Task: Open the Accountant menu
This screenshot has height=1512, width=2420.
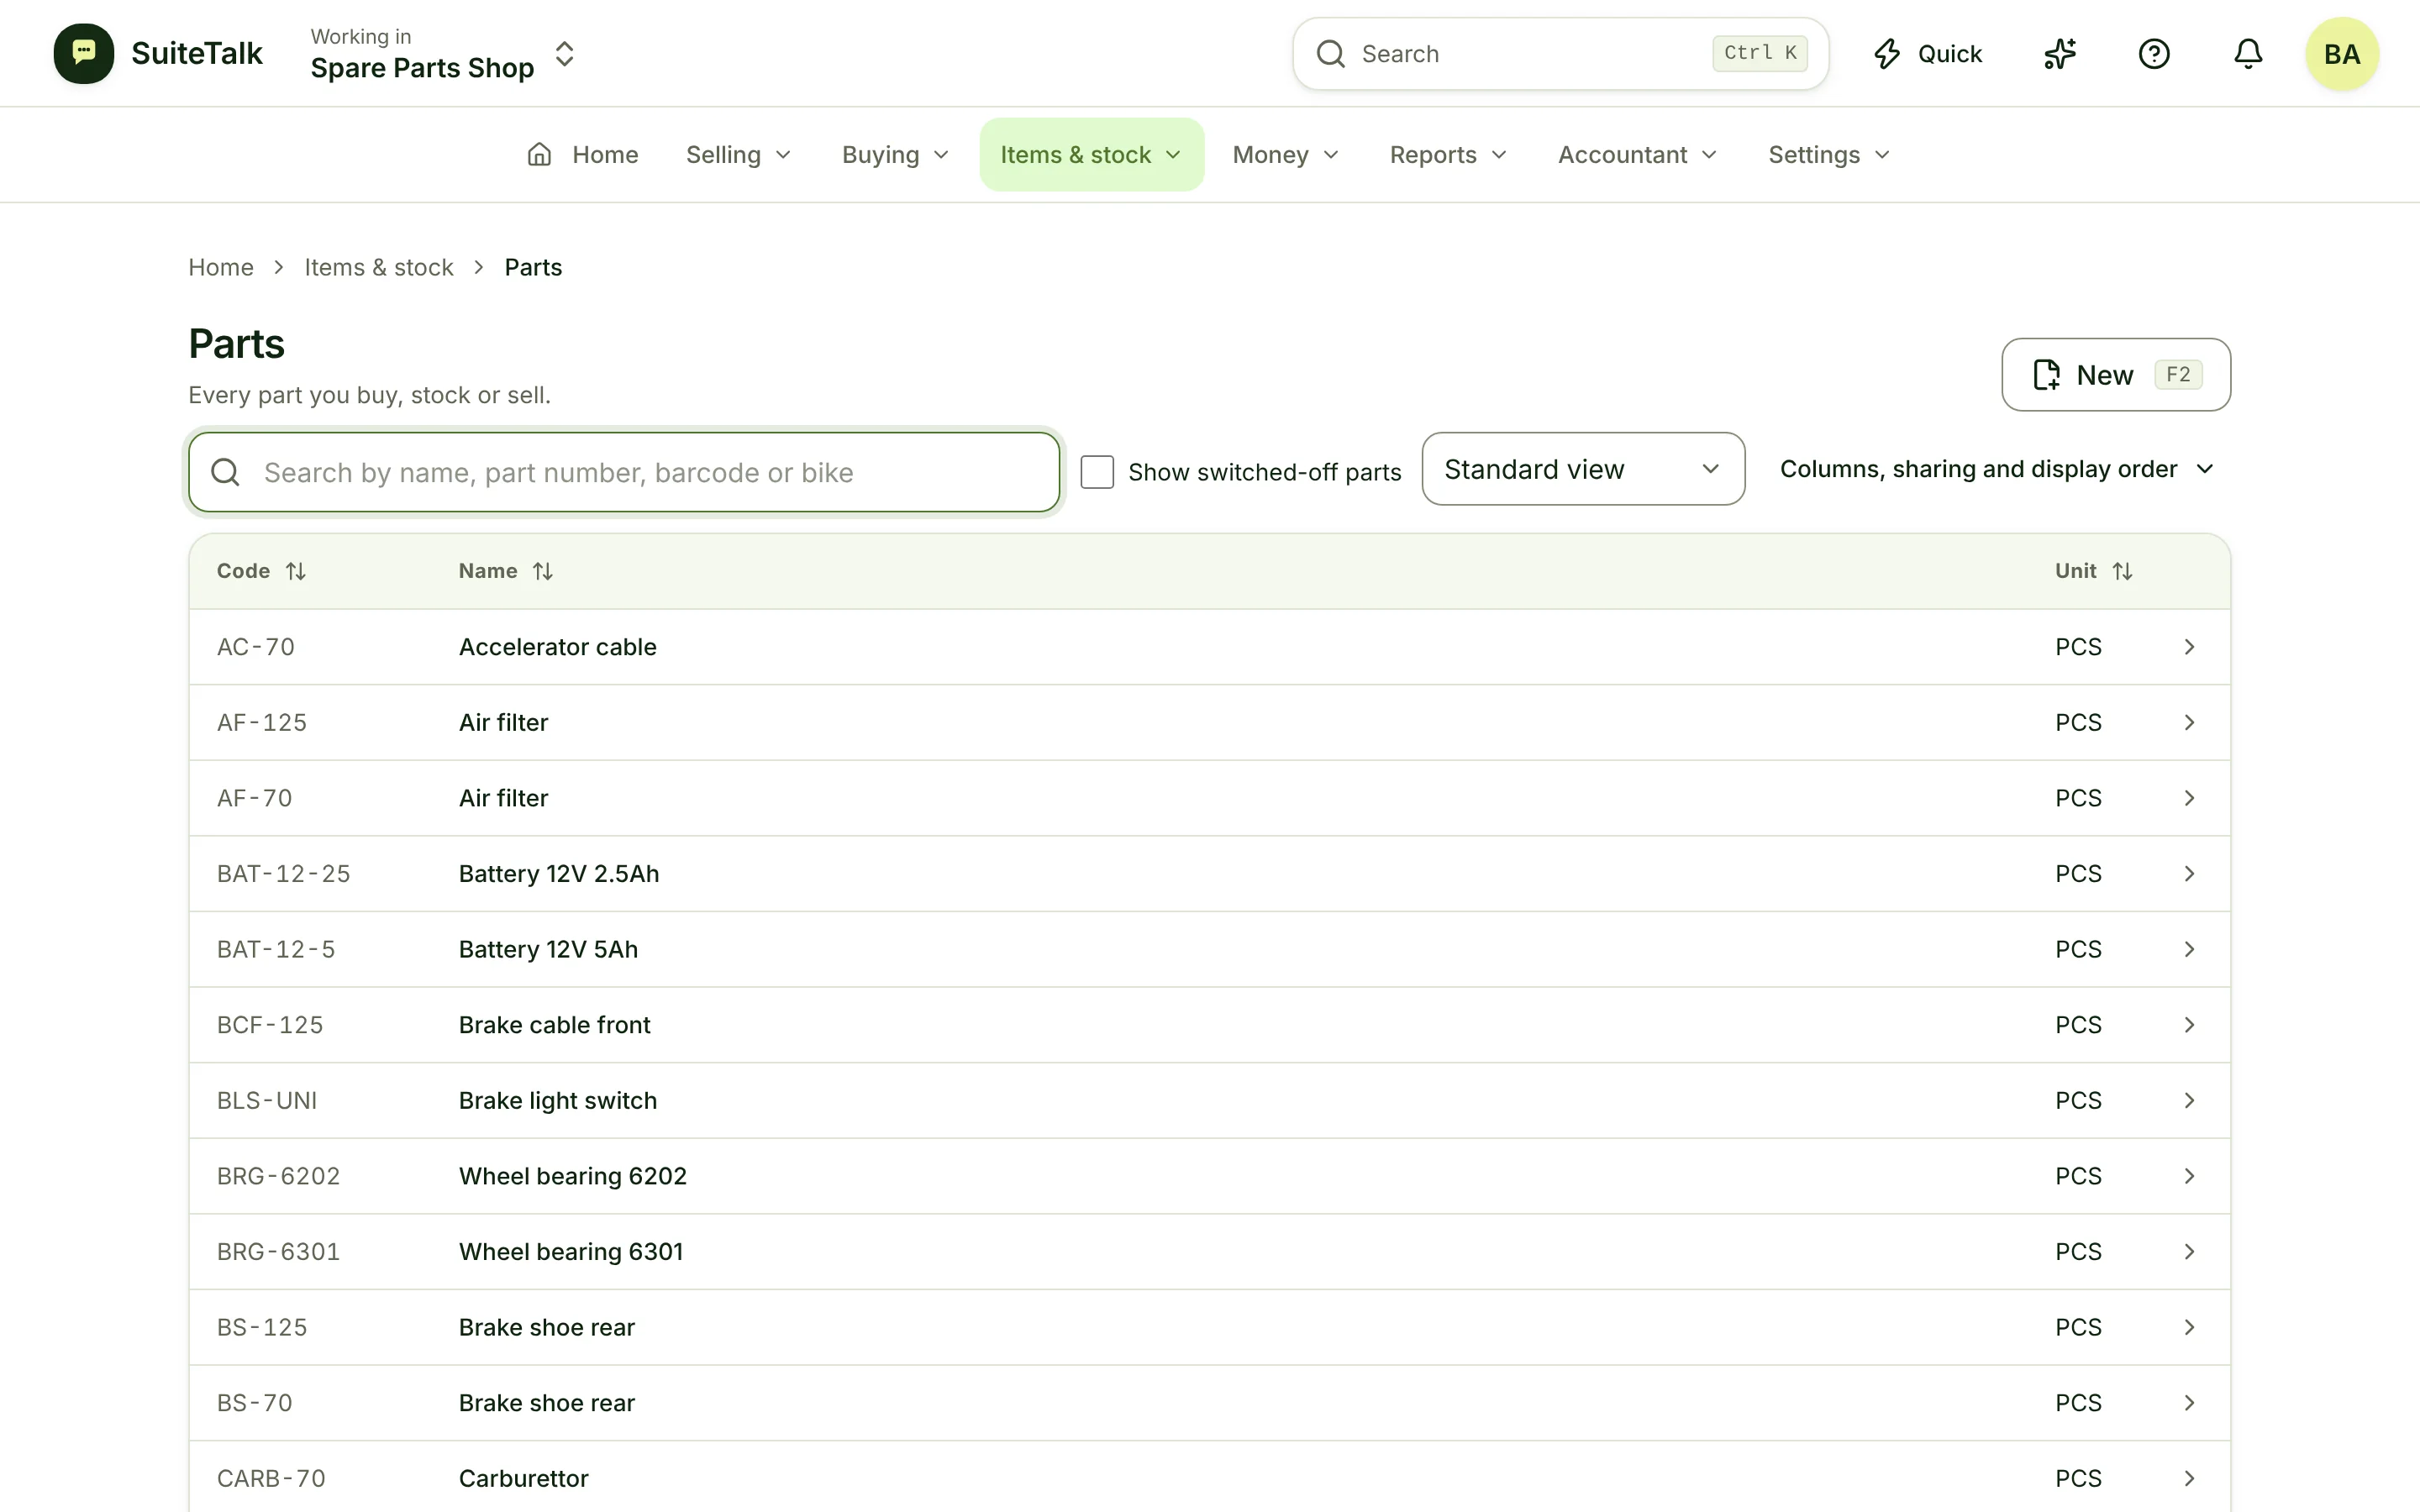Action: tap(1638, 155)
